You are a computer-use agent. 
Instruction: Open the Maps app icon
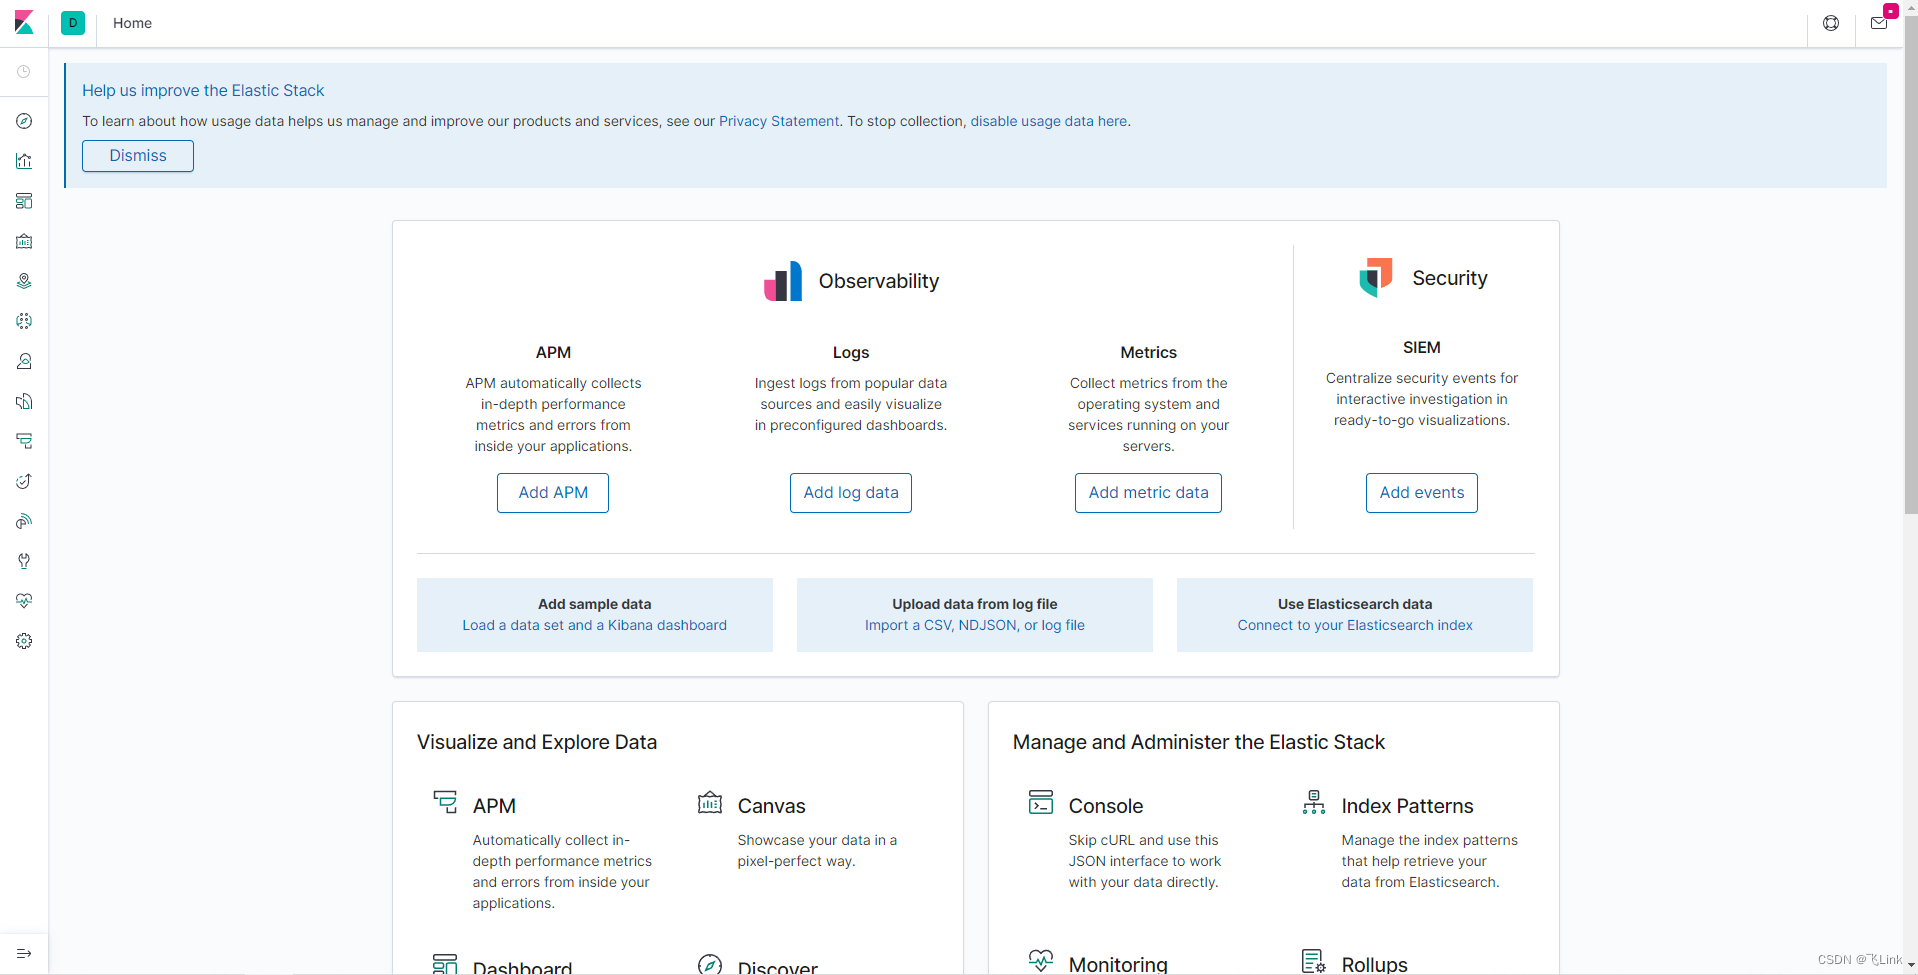pos(24,281)
